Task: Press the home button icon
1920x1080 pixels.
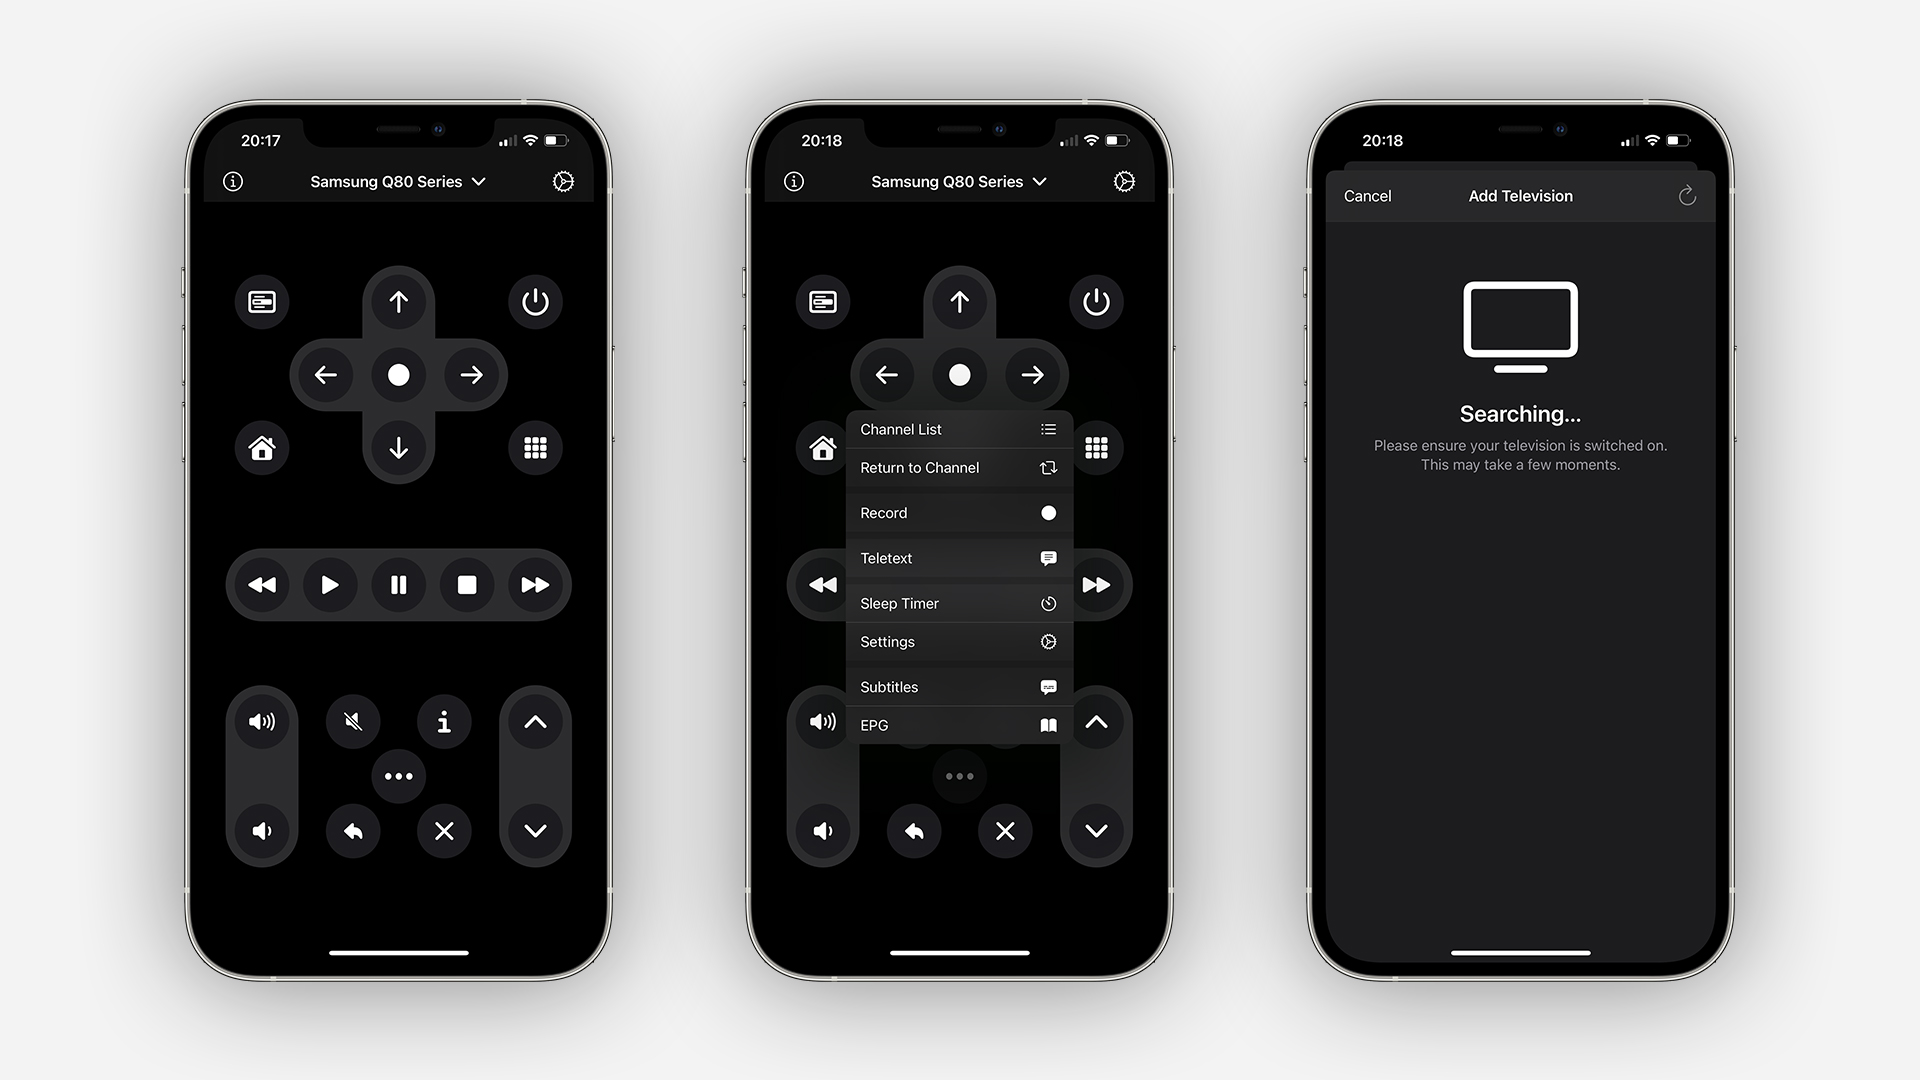Action: 262,448
